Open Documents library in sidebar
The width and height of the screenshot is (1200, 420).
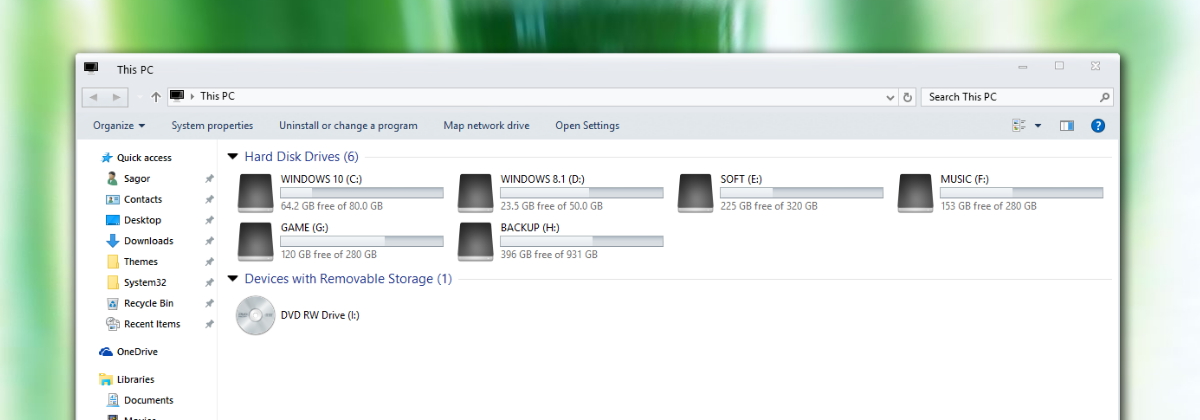click(x=148, y=400)
